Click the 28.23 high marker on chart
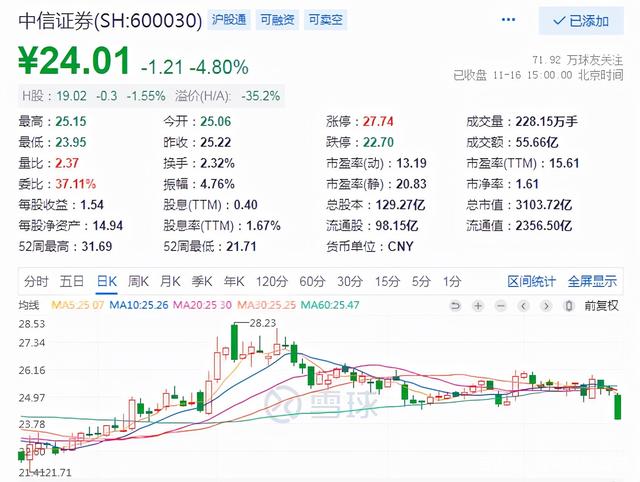Viewport: 640px width, 482px height. click(263, 323)
